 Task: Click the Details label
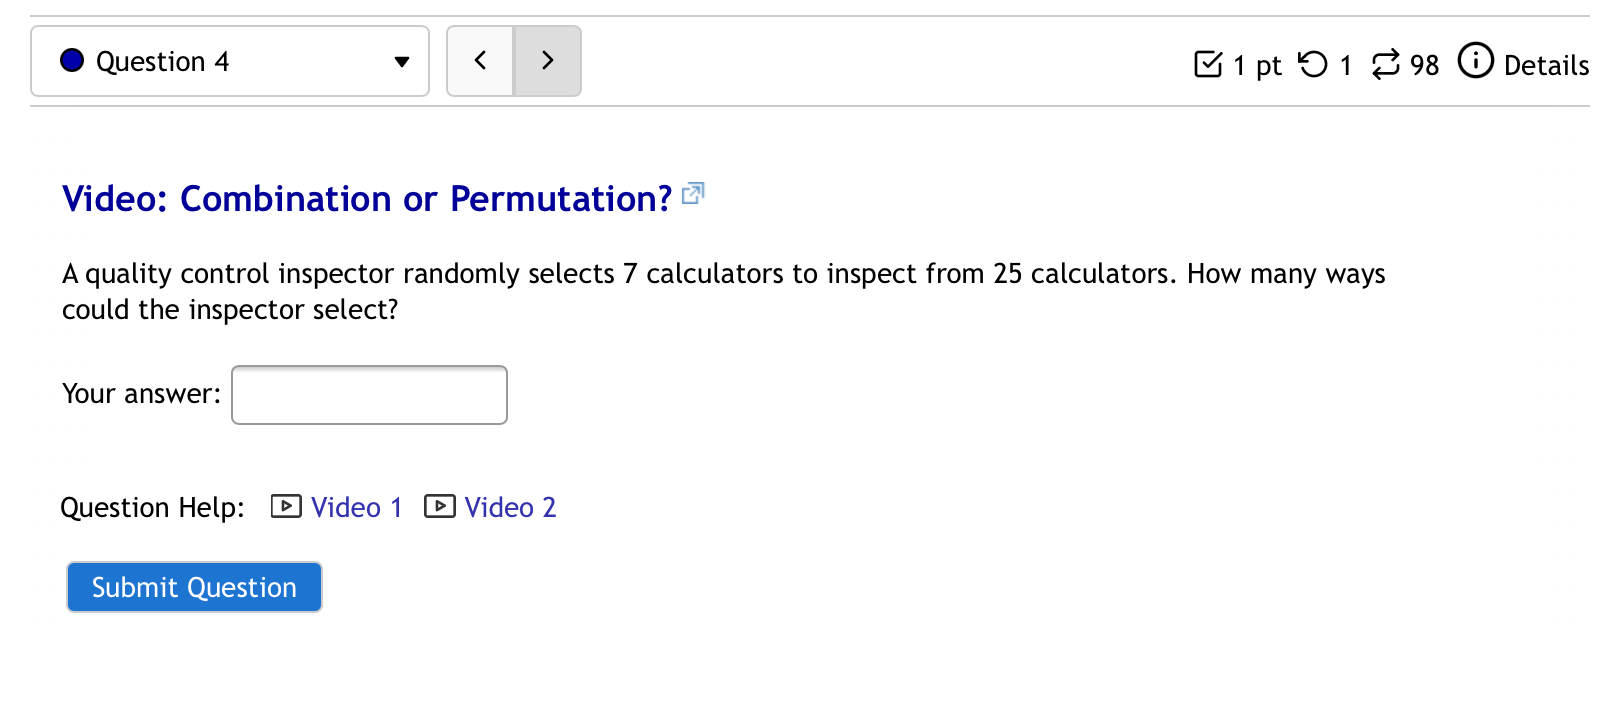coord(1548,65)
